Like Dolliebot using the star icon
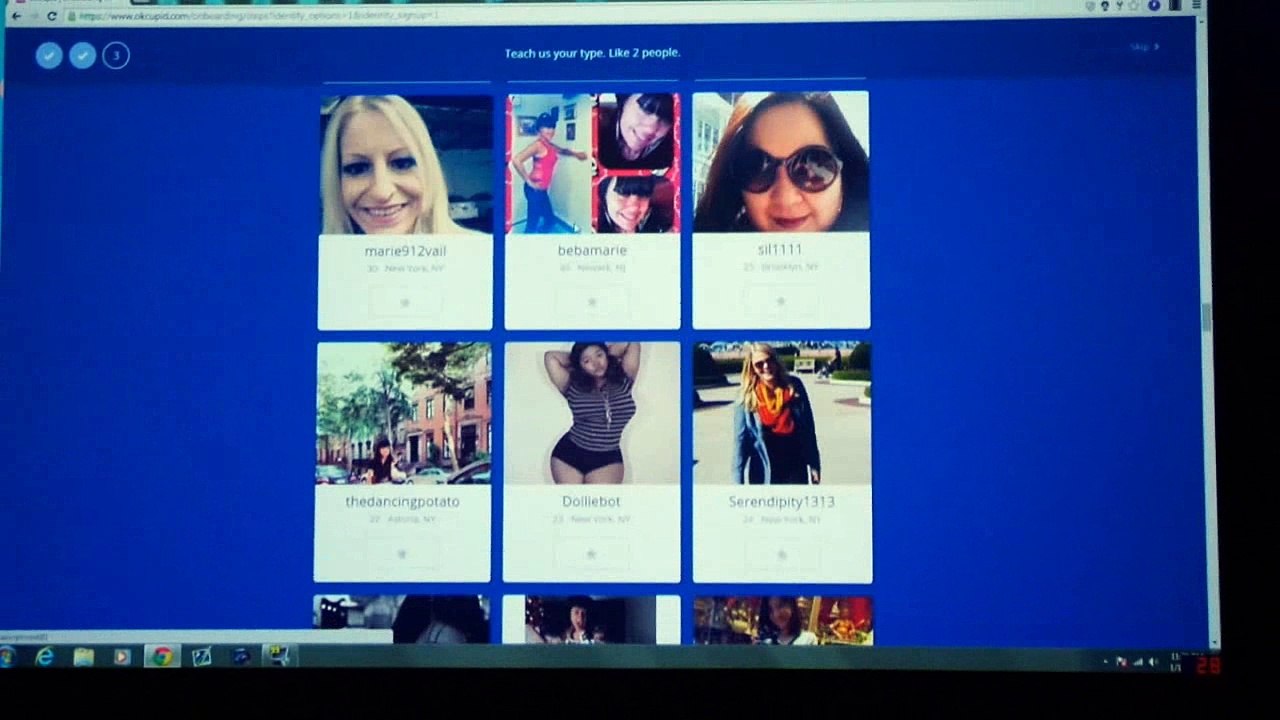Viewport: 1280px width, 720px height. 591,554
